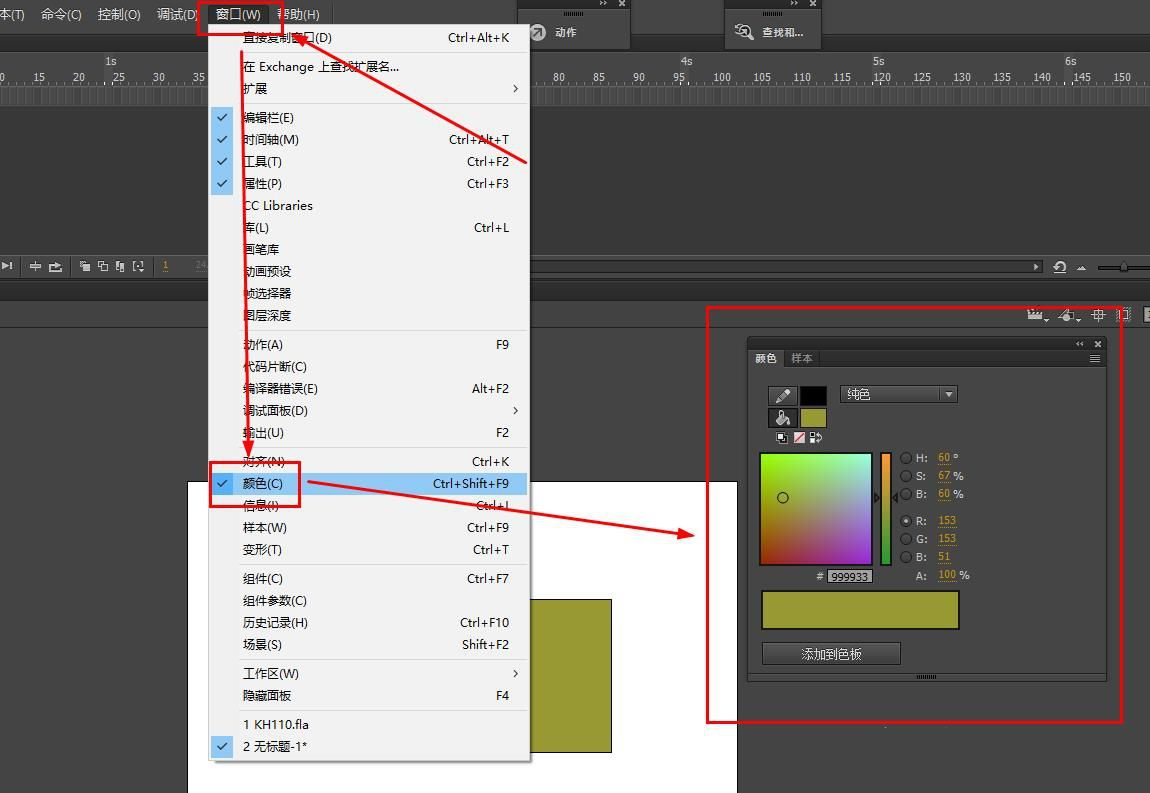This screenshot has height=793, width=1150.
Task: Click the hex color input field
Action: (x=849, y=576)
